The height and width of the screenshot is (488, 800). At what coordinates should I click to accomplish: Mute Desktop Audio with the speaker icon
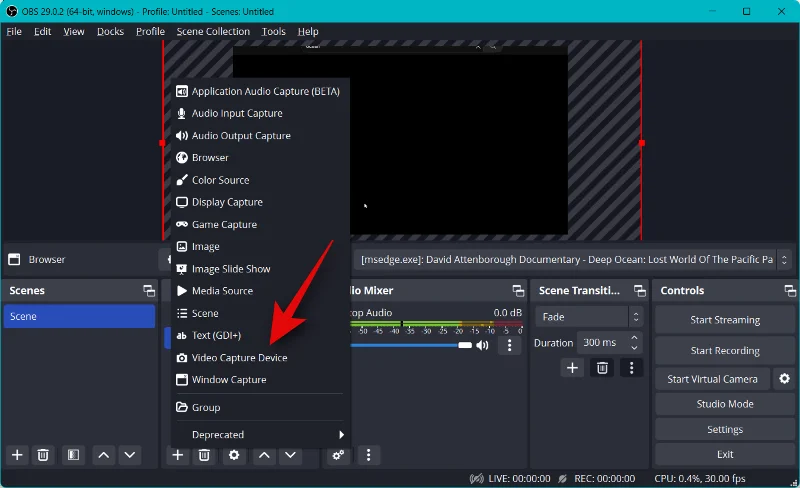coord(482,346)
